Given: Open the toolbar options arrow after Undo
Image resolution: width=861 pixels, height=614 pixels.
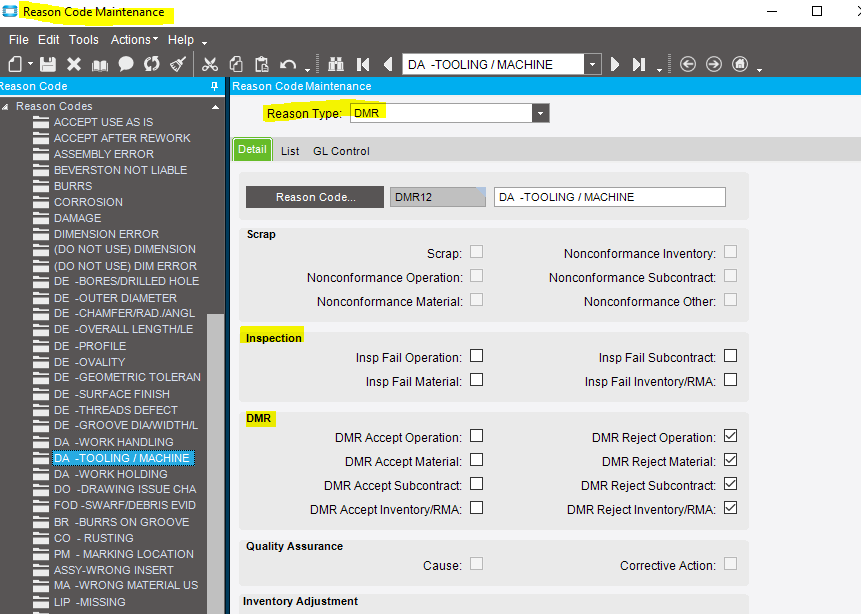Looking at the screenshot, I should [x=307, y=69].
